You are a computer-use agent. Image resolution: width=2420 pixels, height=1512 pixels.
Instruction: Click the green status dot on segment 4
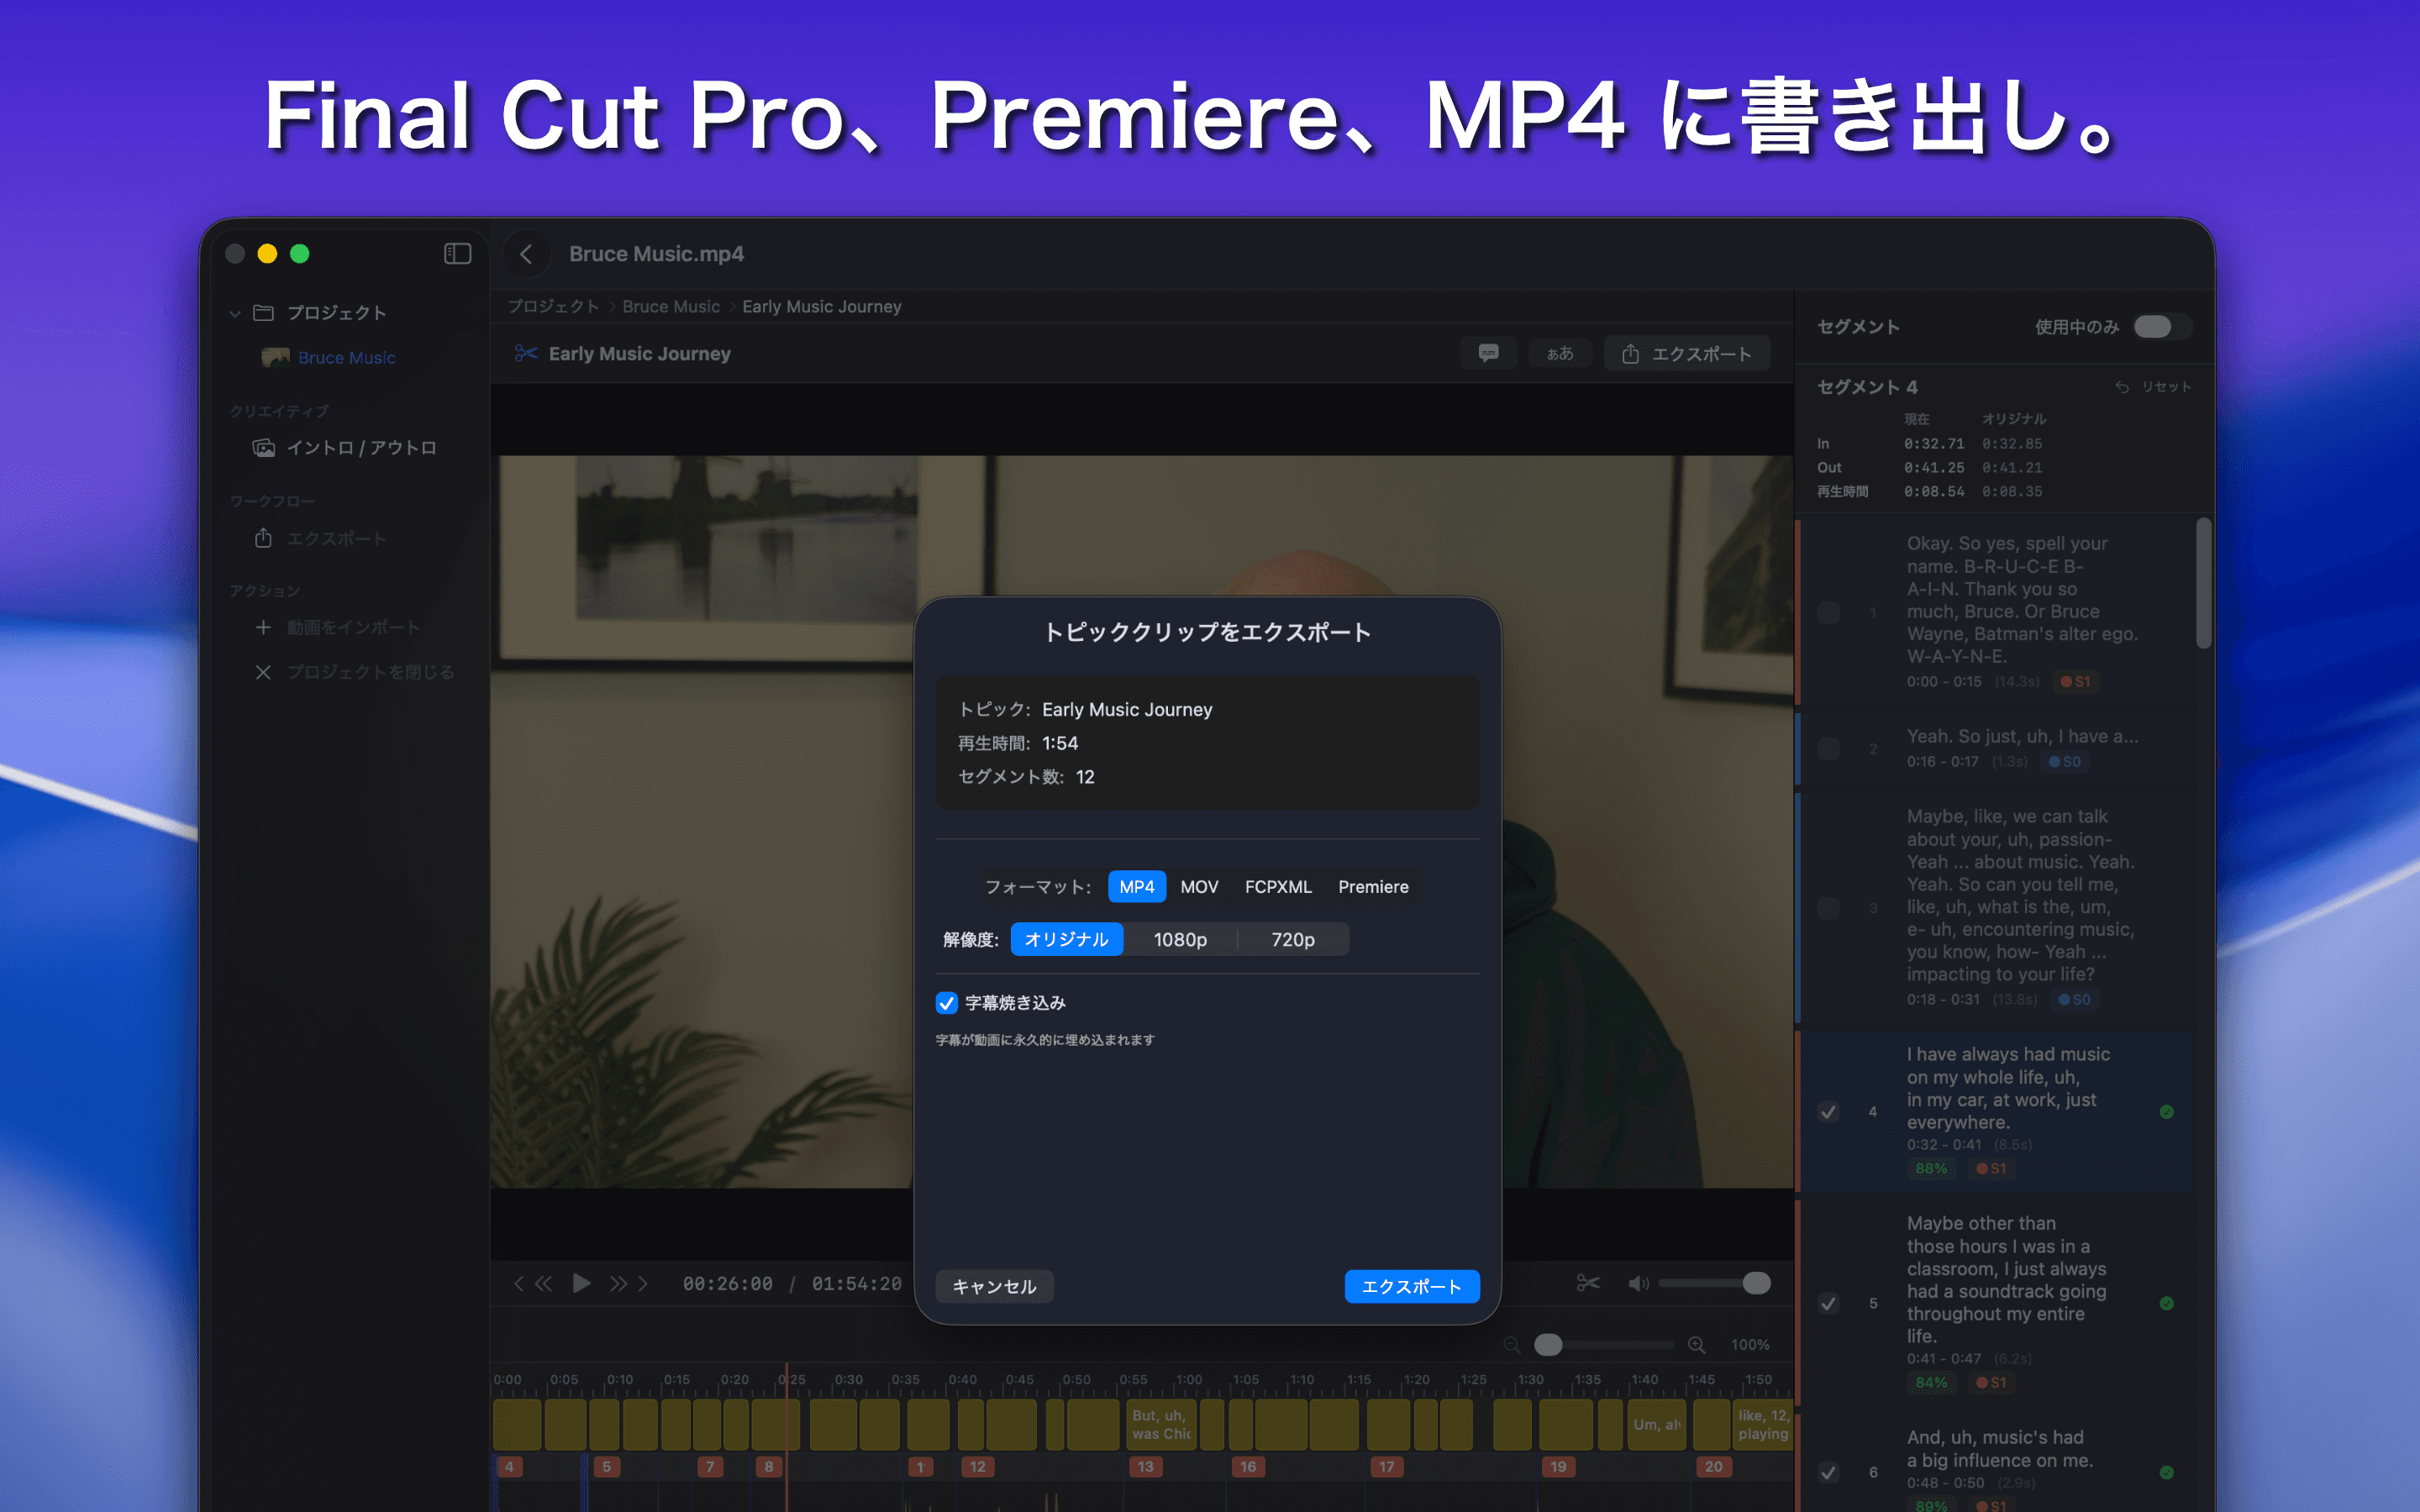2166,1112
